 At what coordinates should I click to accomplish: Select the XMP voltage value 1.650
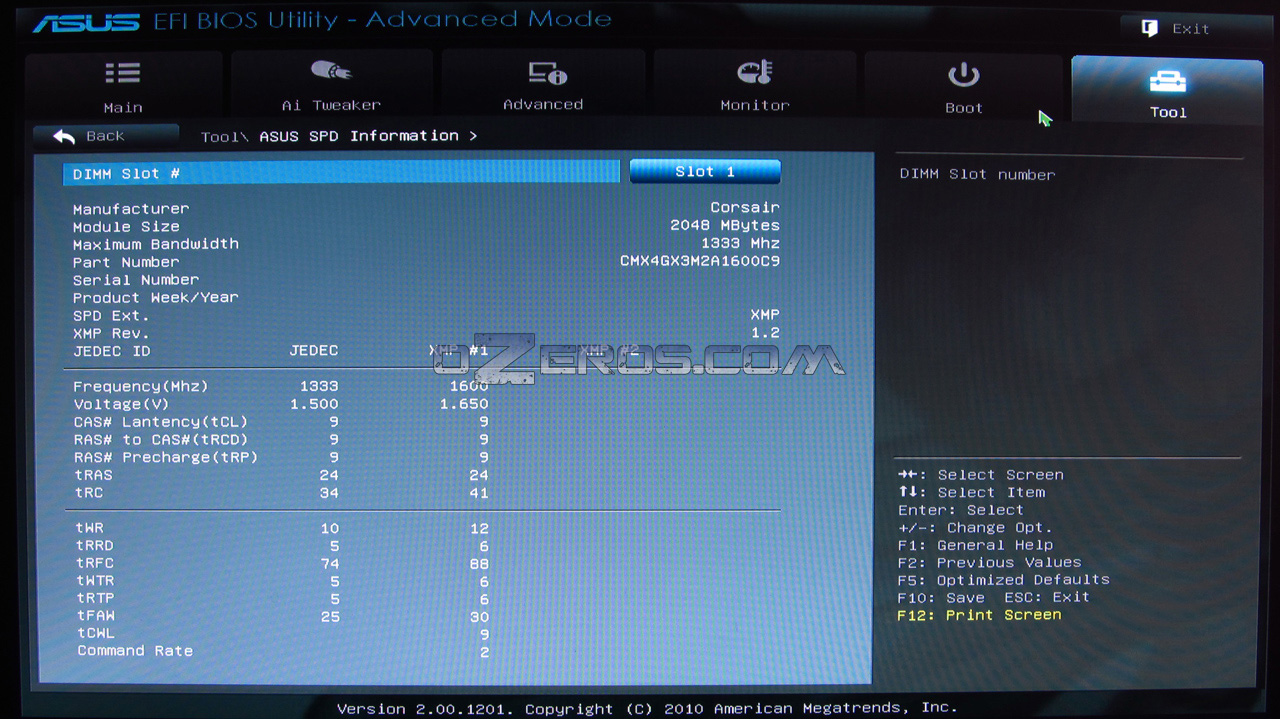[464, 404]
